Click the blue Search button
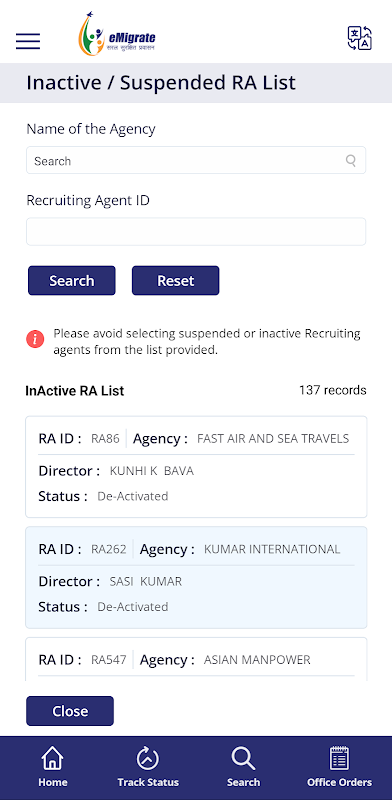392x800 pixels. coord(71,281)
